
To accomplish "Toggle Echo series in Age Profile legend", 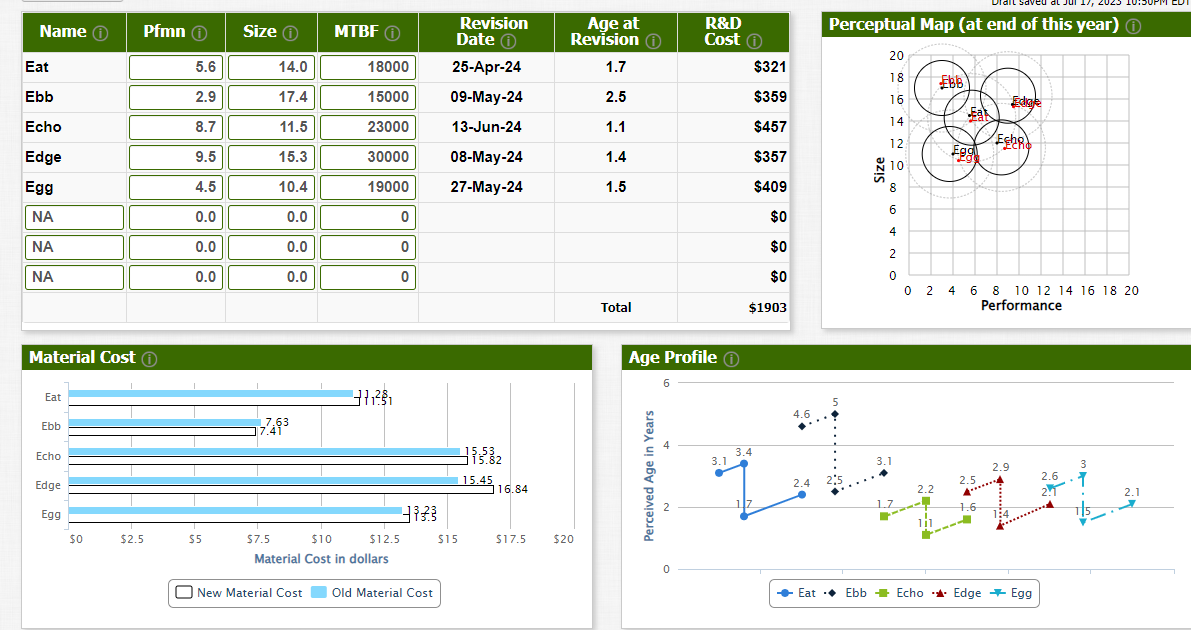I will 899,593.
